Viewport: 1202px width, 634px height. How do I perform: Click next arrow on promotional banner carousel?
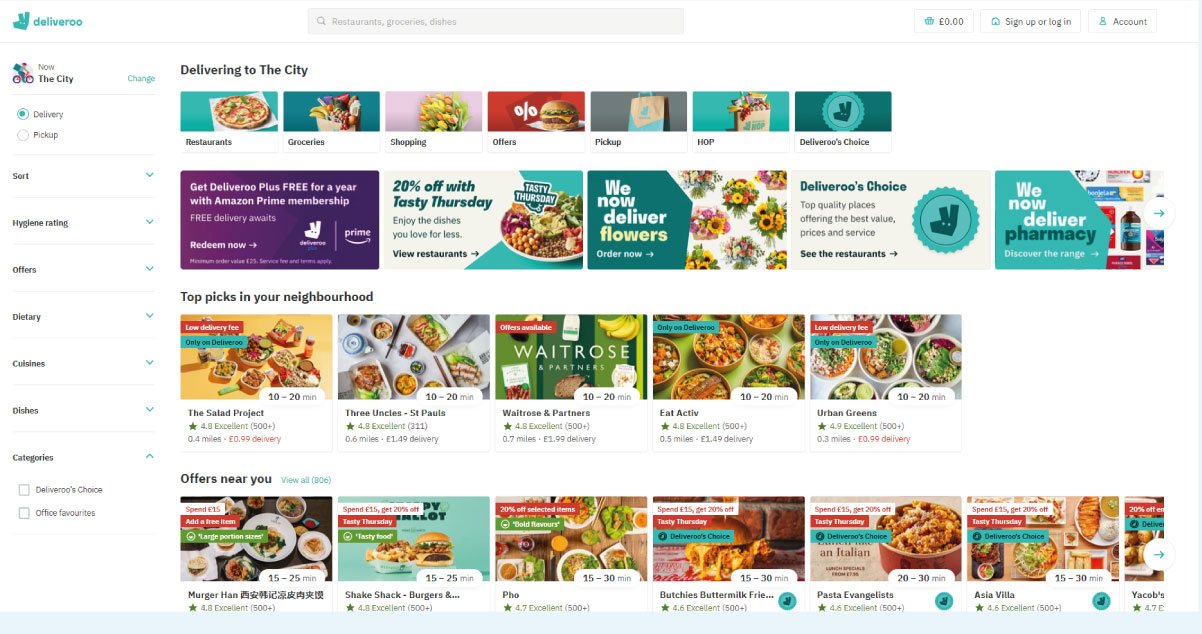click(1159, 213)
